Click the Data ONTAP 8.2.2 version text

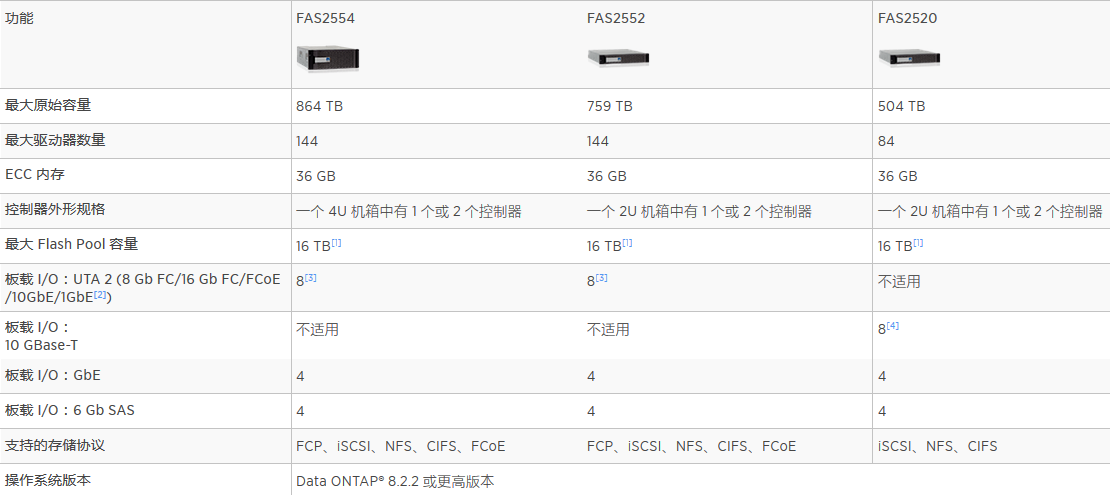tap(395, 481)
